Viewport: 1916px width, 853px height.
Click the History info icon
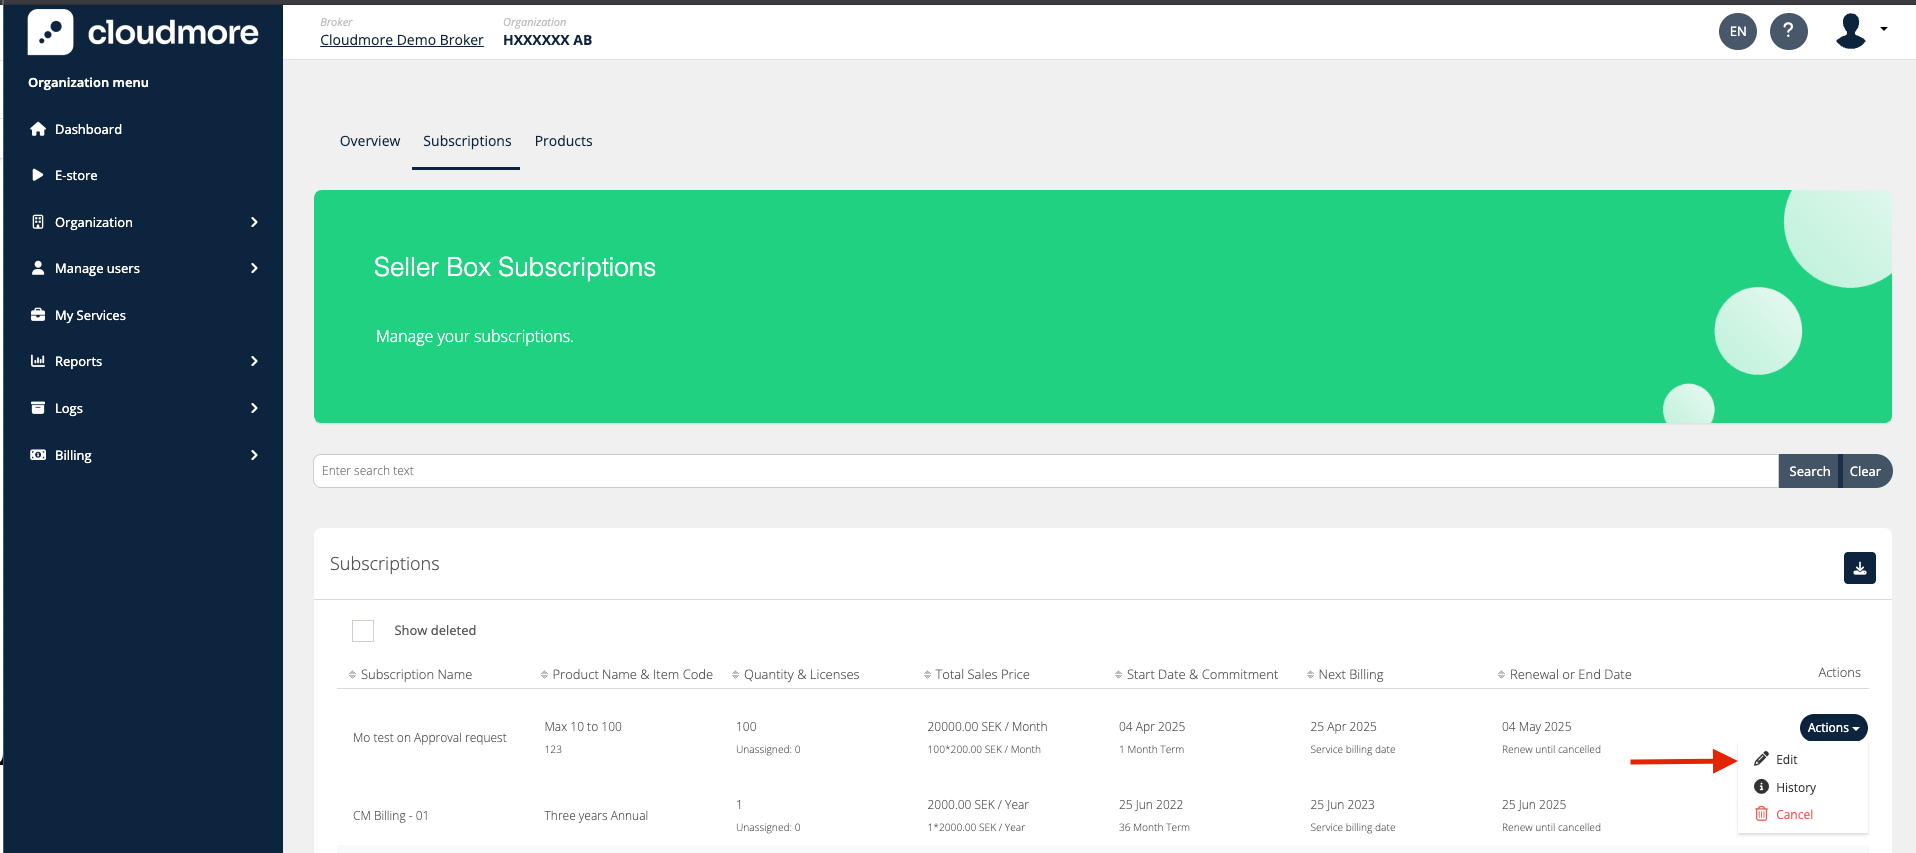click(x=1762, y=787)
